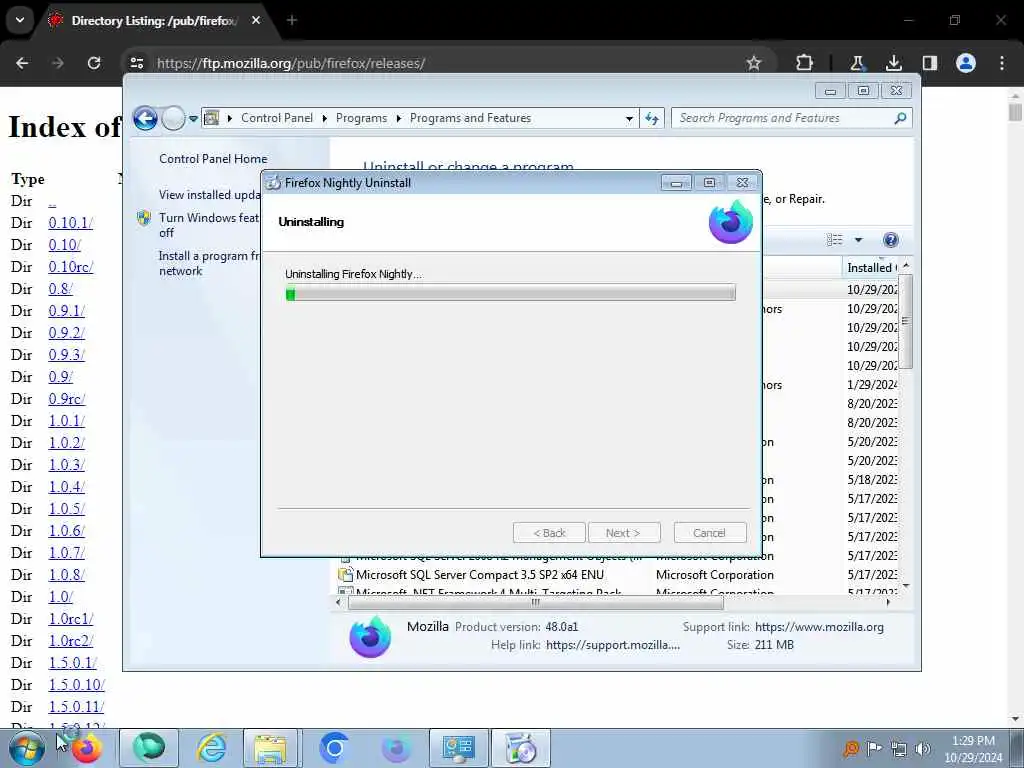Screen dimensions: 1024x768
Task: Open Turn Windows features on or off
Action: point(208,225)
